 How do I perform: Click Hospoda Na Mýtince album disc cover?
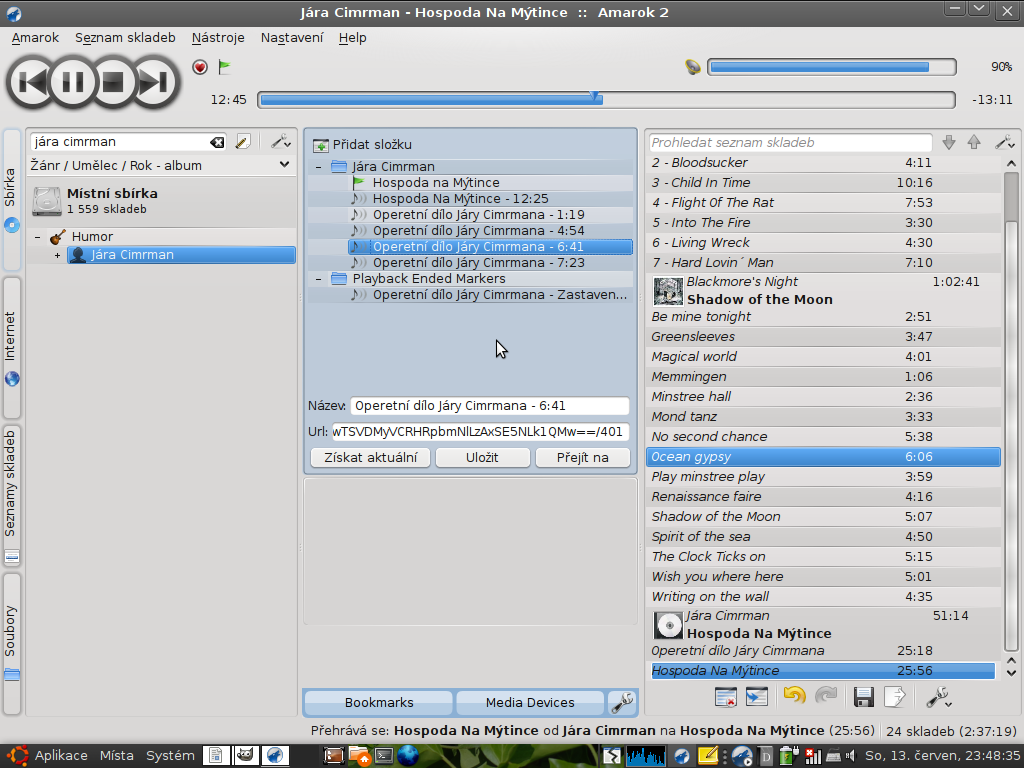coord(668,625)
